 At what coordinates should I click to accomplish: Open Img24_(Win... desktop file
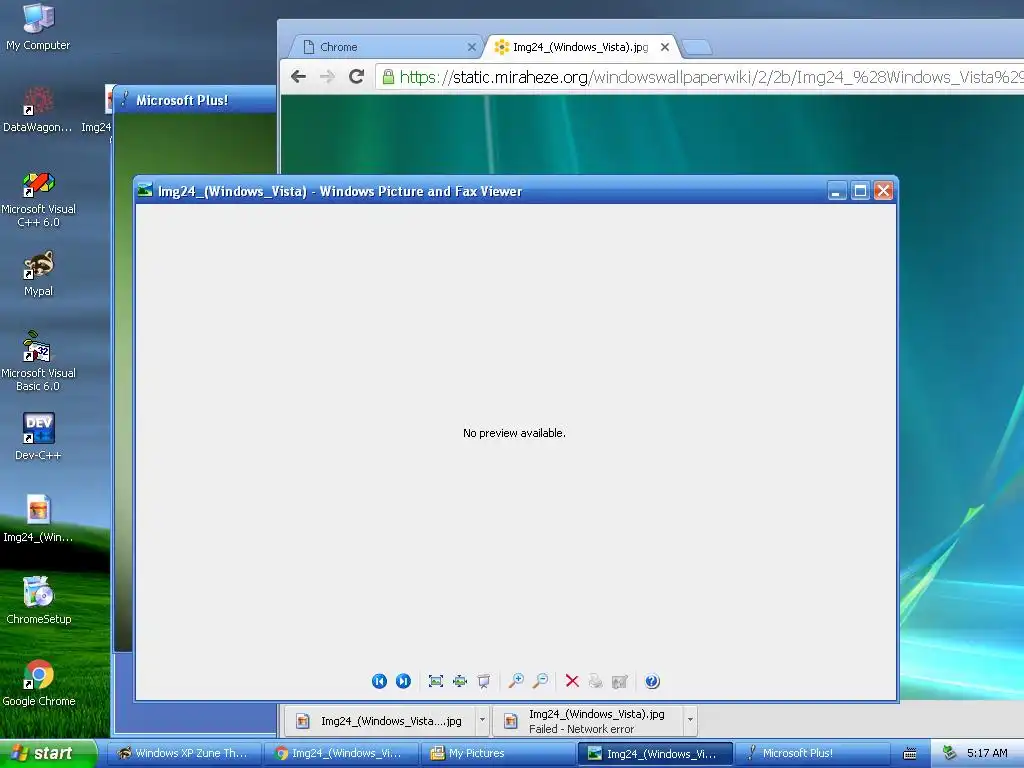[38, 519]
